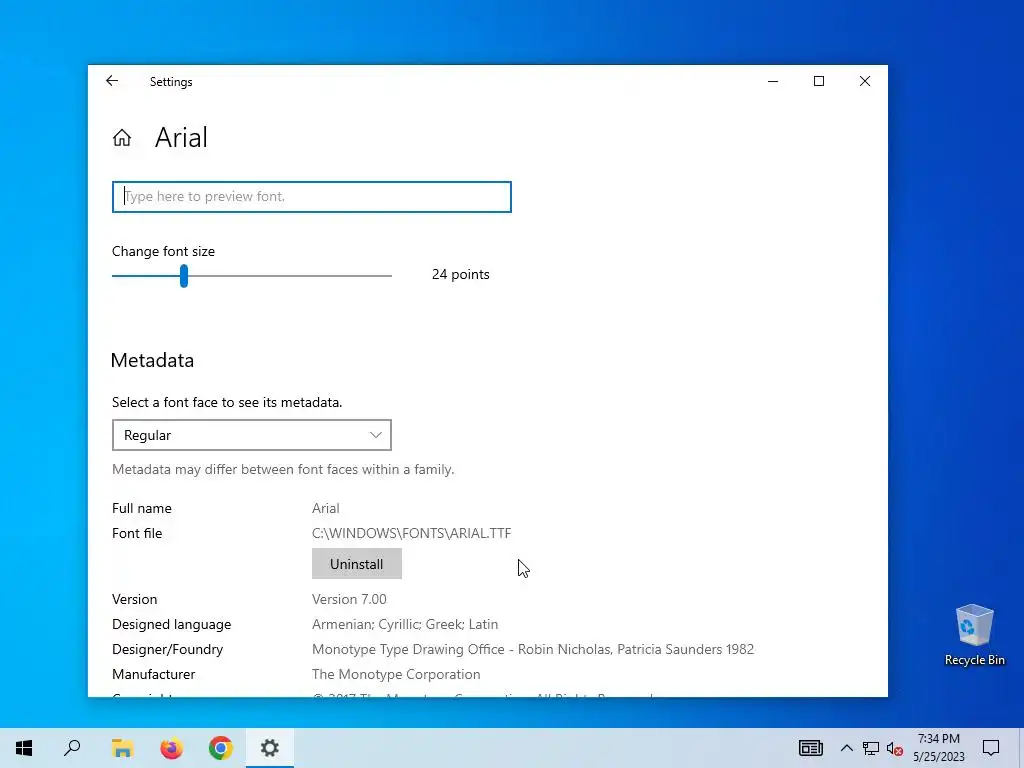Show hidden system tray icons
The height and width of the screenshot is (768, 1024).
point(846,748)
